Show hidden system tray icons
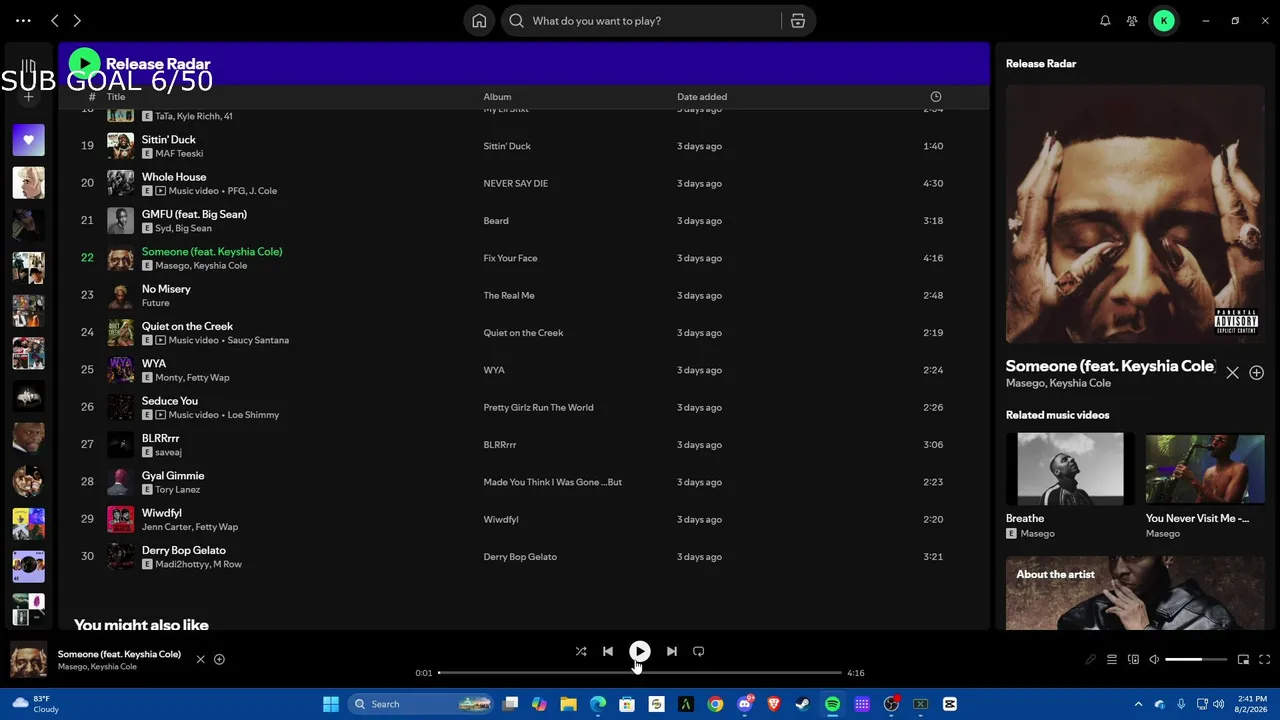The width and height of the screenshot is (1280, 720). point(1138,704)
